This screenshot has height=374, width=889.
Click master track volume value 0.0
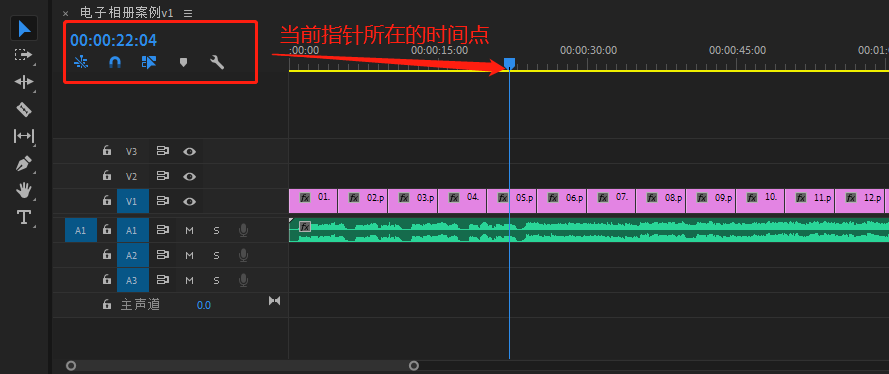pos(204,305)
